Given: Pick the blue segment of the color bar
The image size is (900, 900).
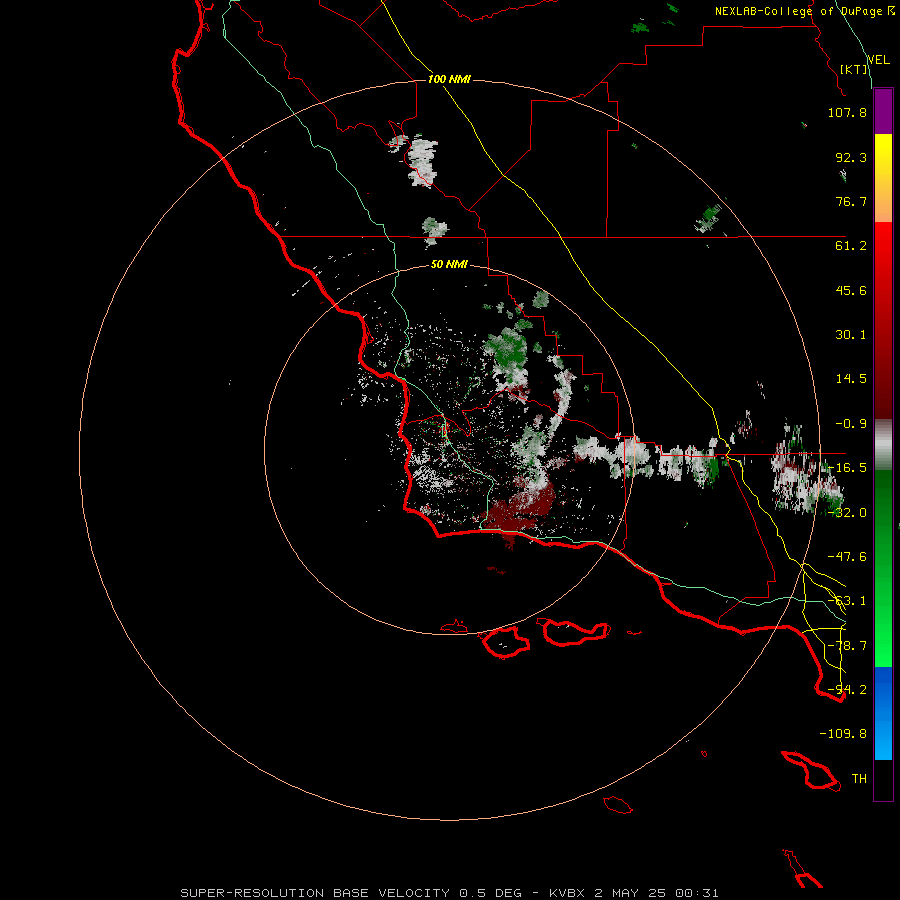Looking at the screenshot, I should [x=883, y=713].
